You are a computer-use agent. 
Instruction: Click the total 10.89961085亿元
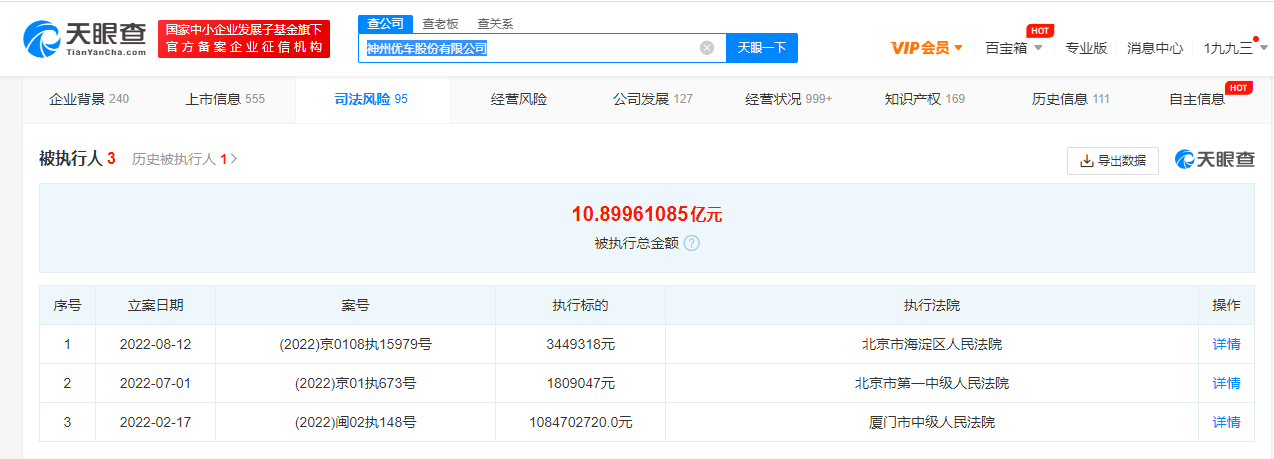[647, 214]
